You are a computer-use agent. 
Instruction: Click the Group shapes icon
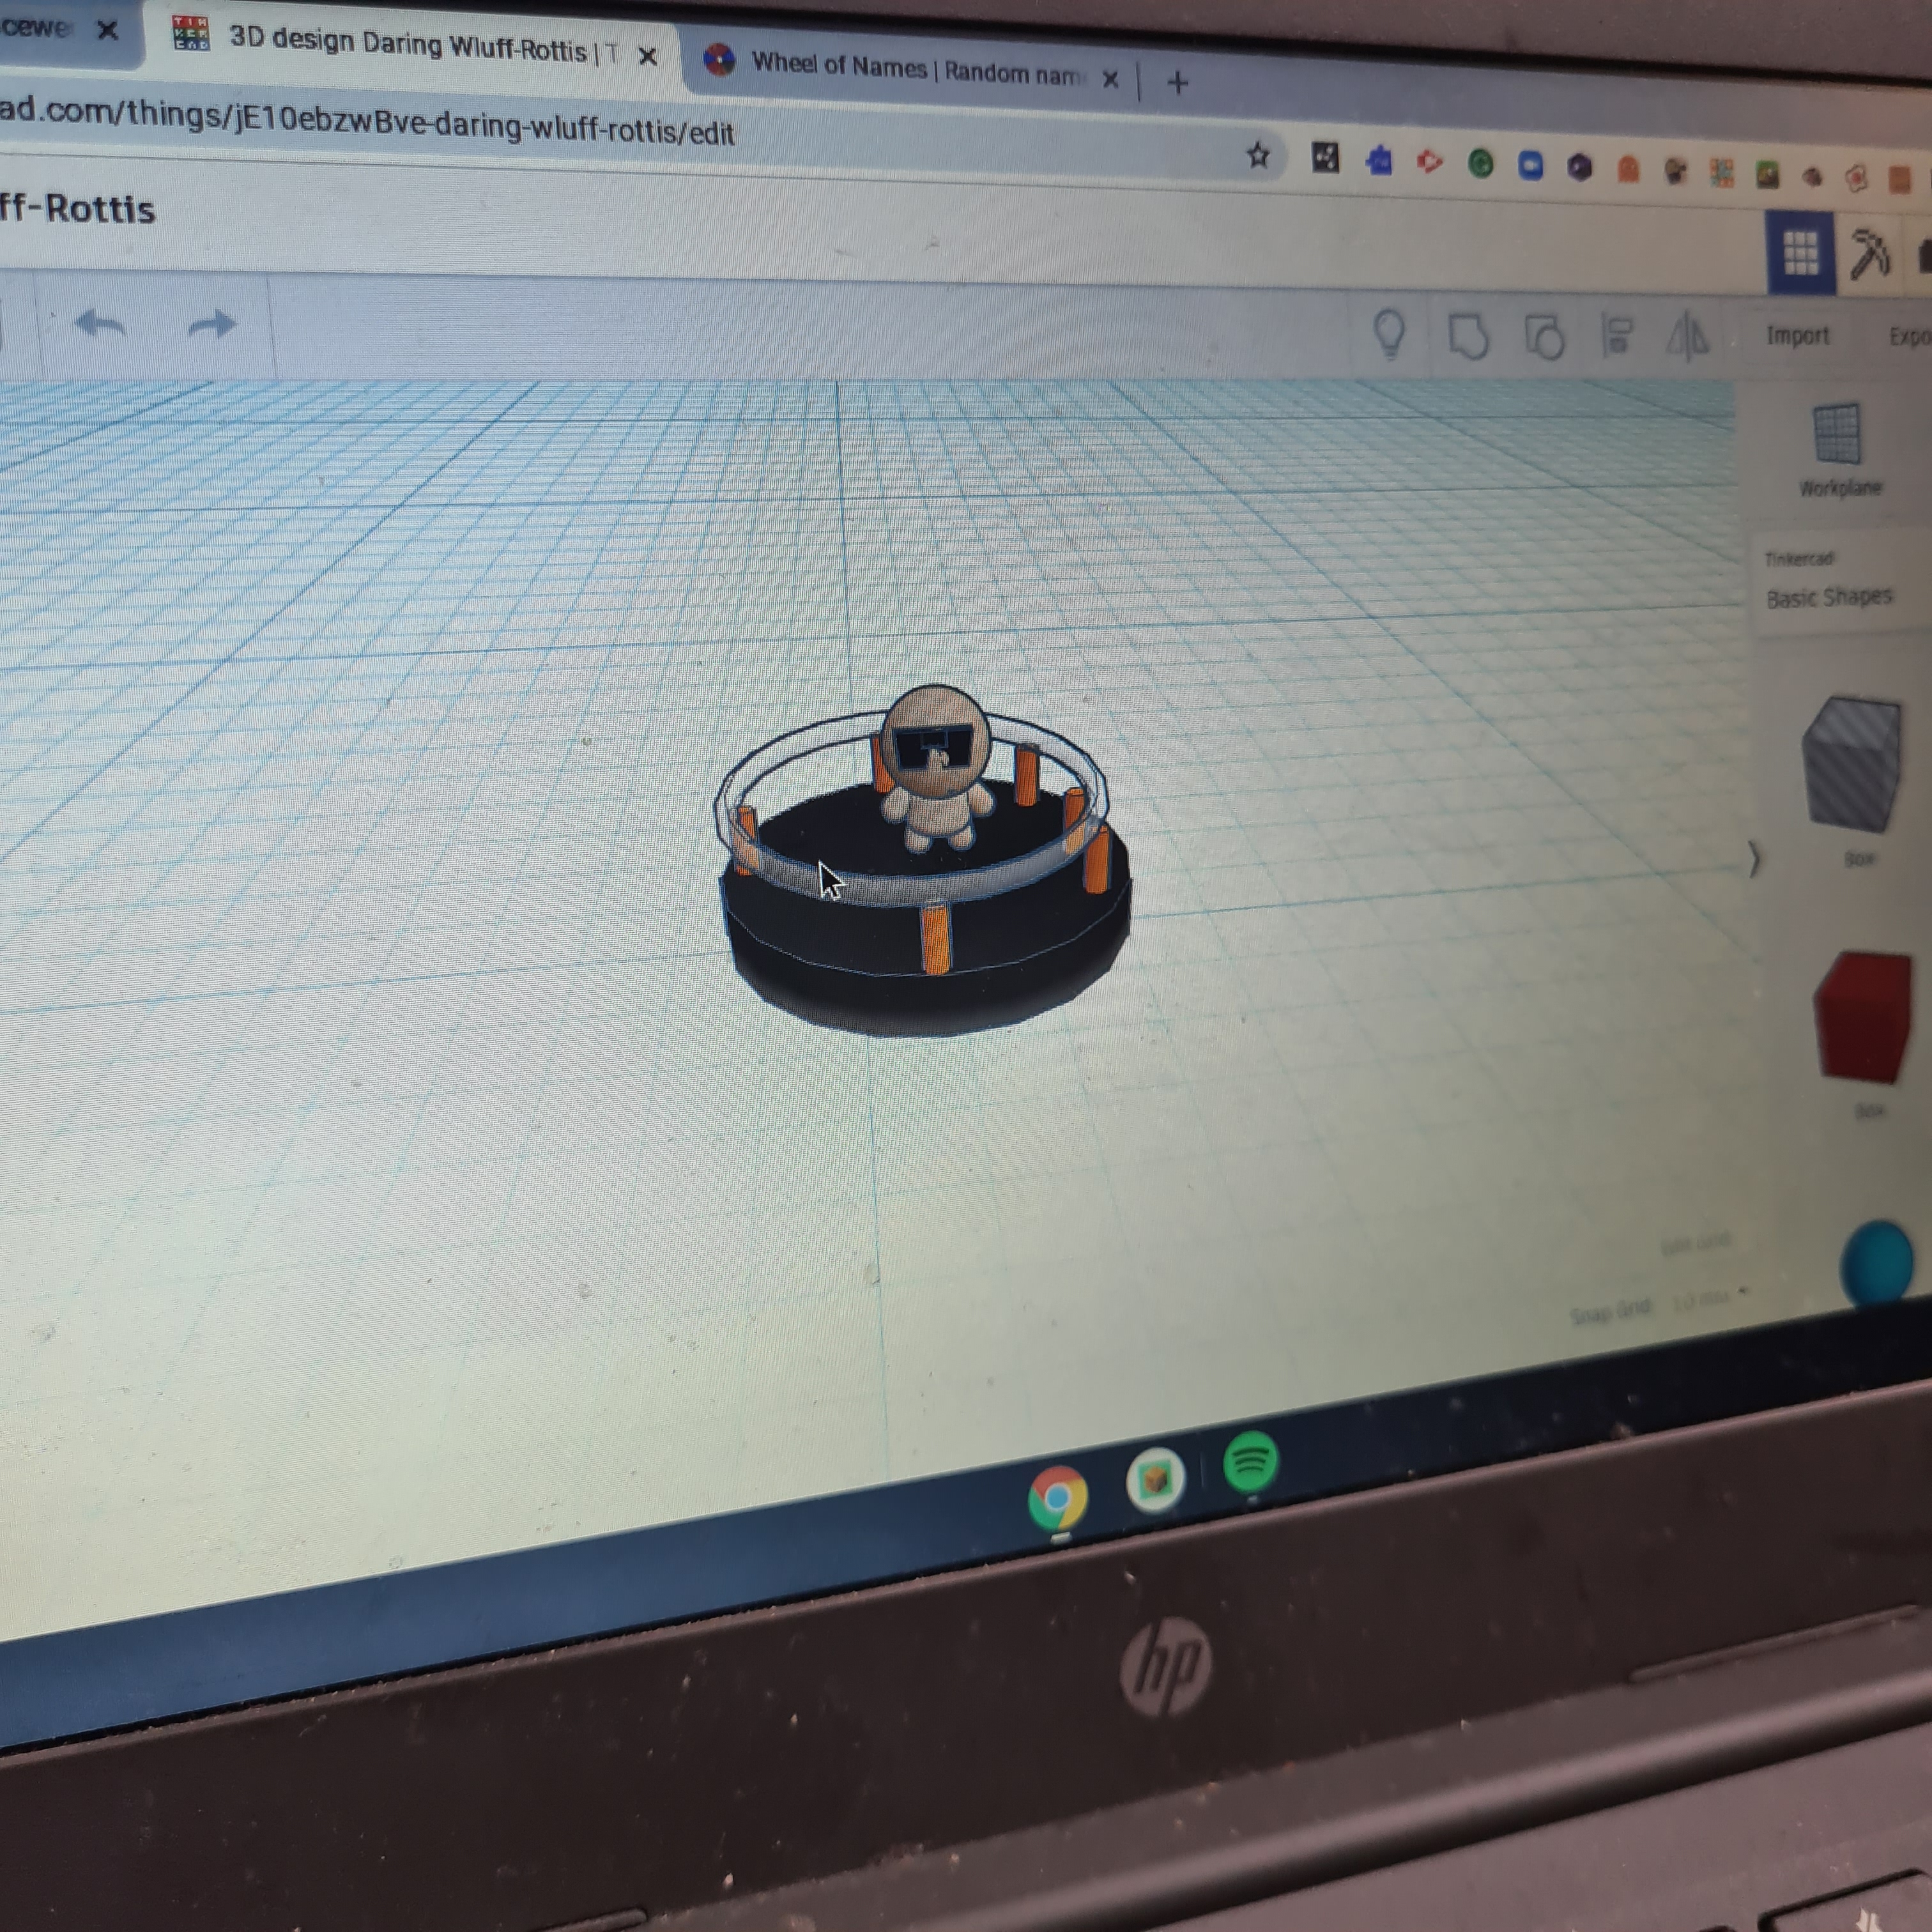(1468, 336)
